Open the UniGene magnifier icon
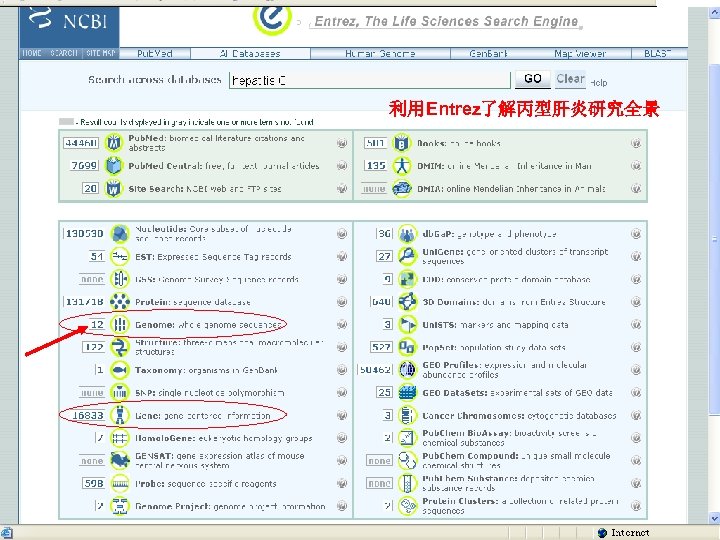 pyautogui.click(x=407, y=256)
